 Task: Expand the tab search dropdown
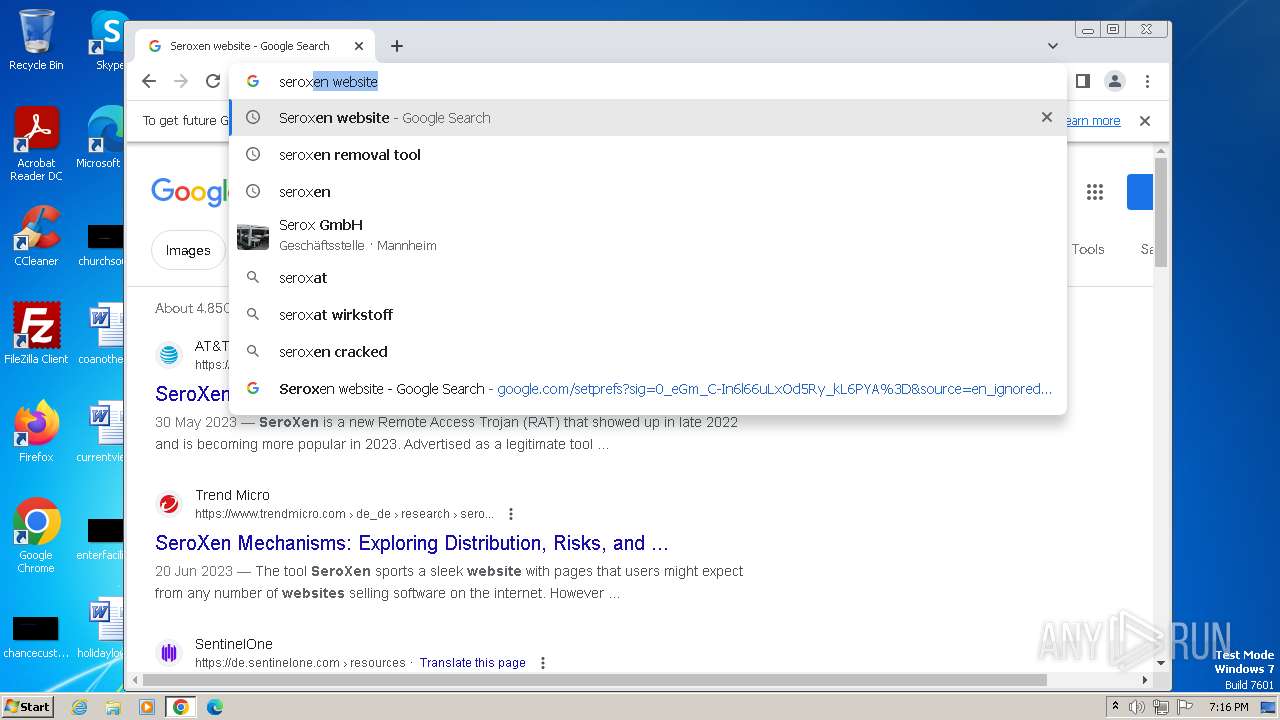(x=1053, y=46)
